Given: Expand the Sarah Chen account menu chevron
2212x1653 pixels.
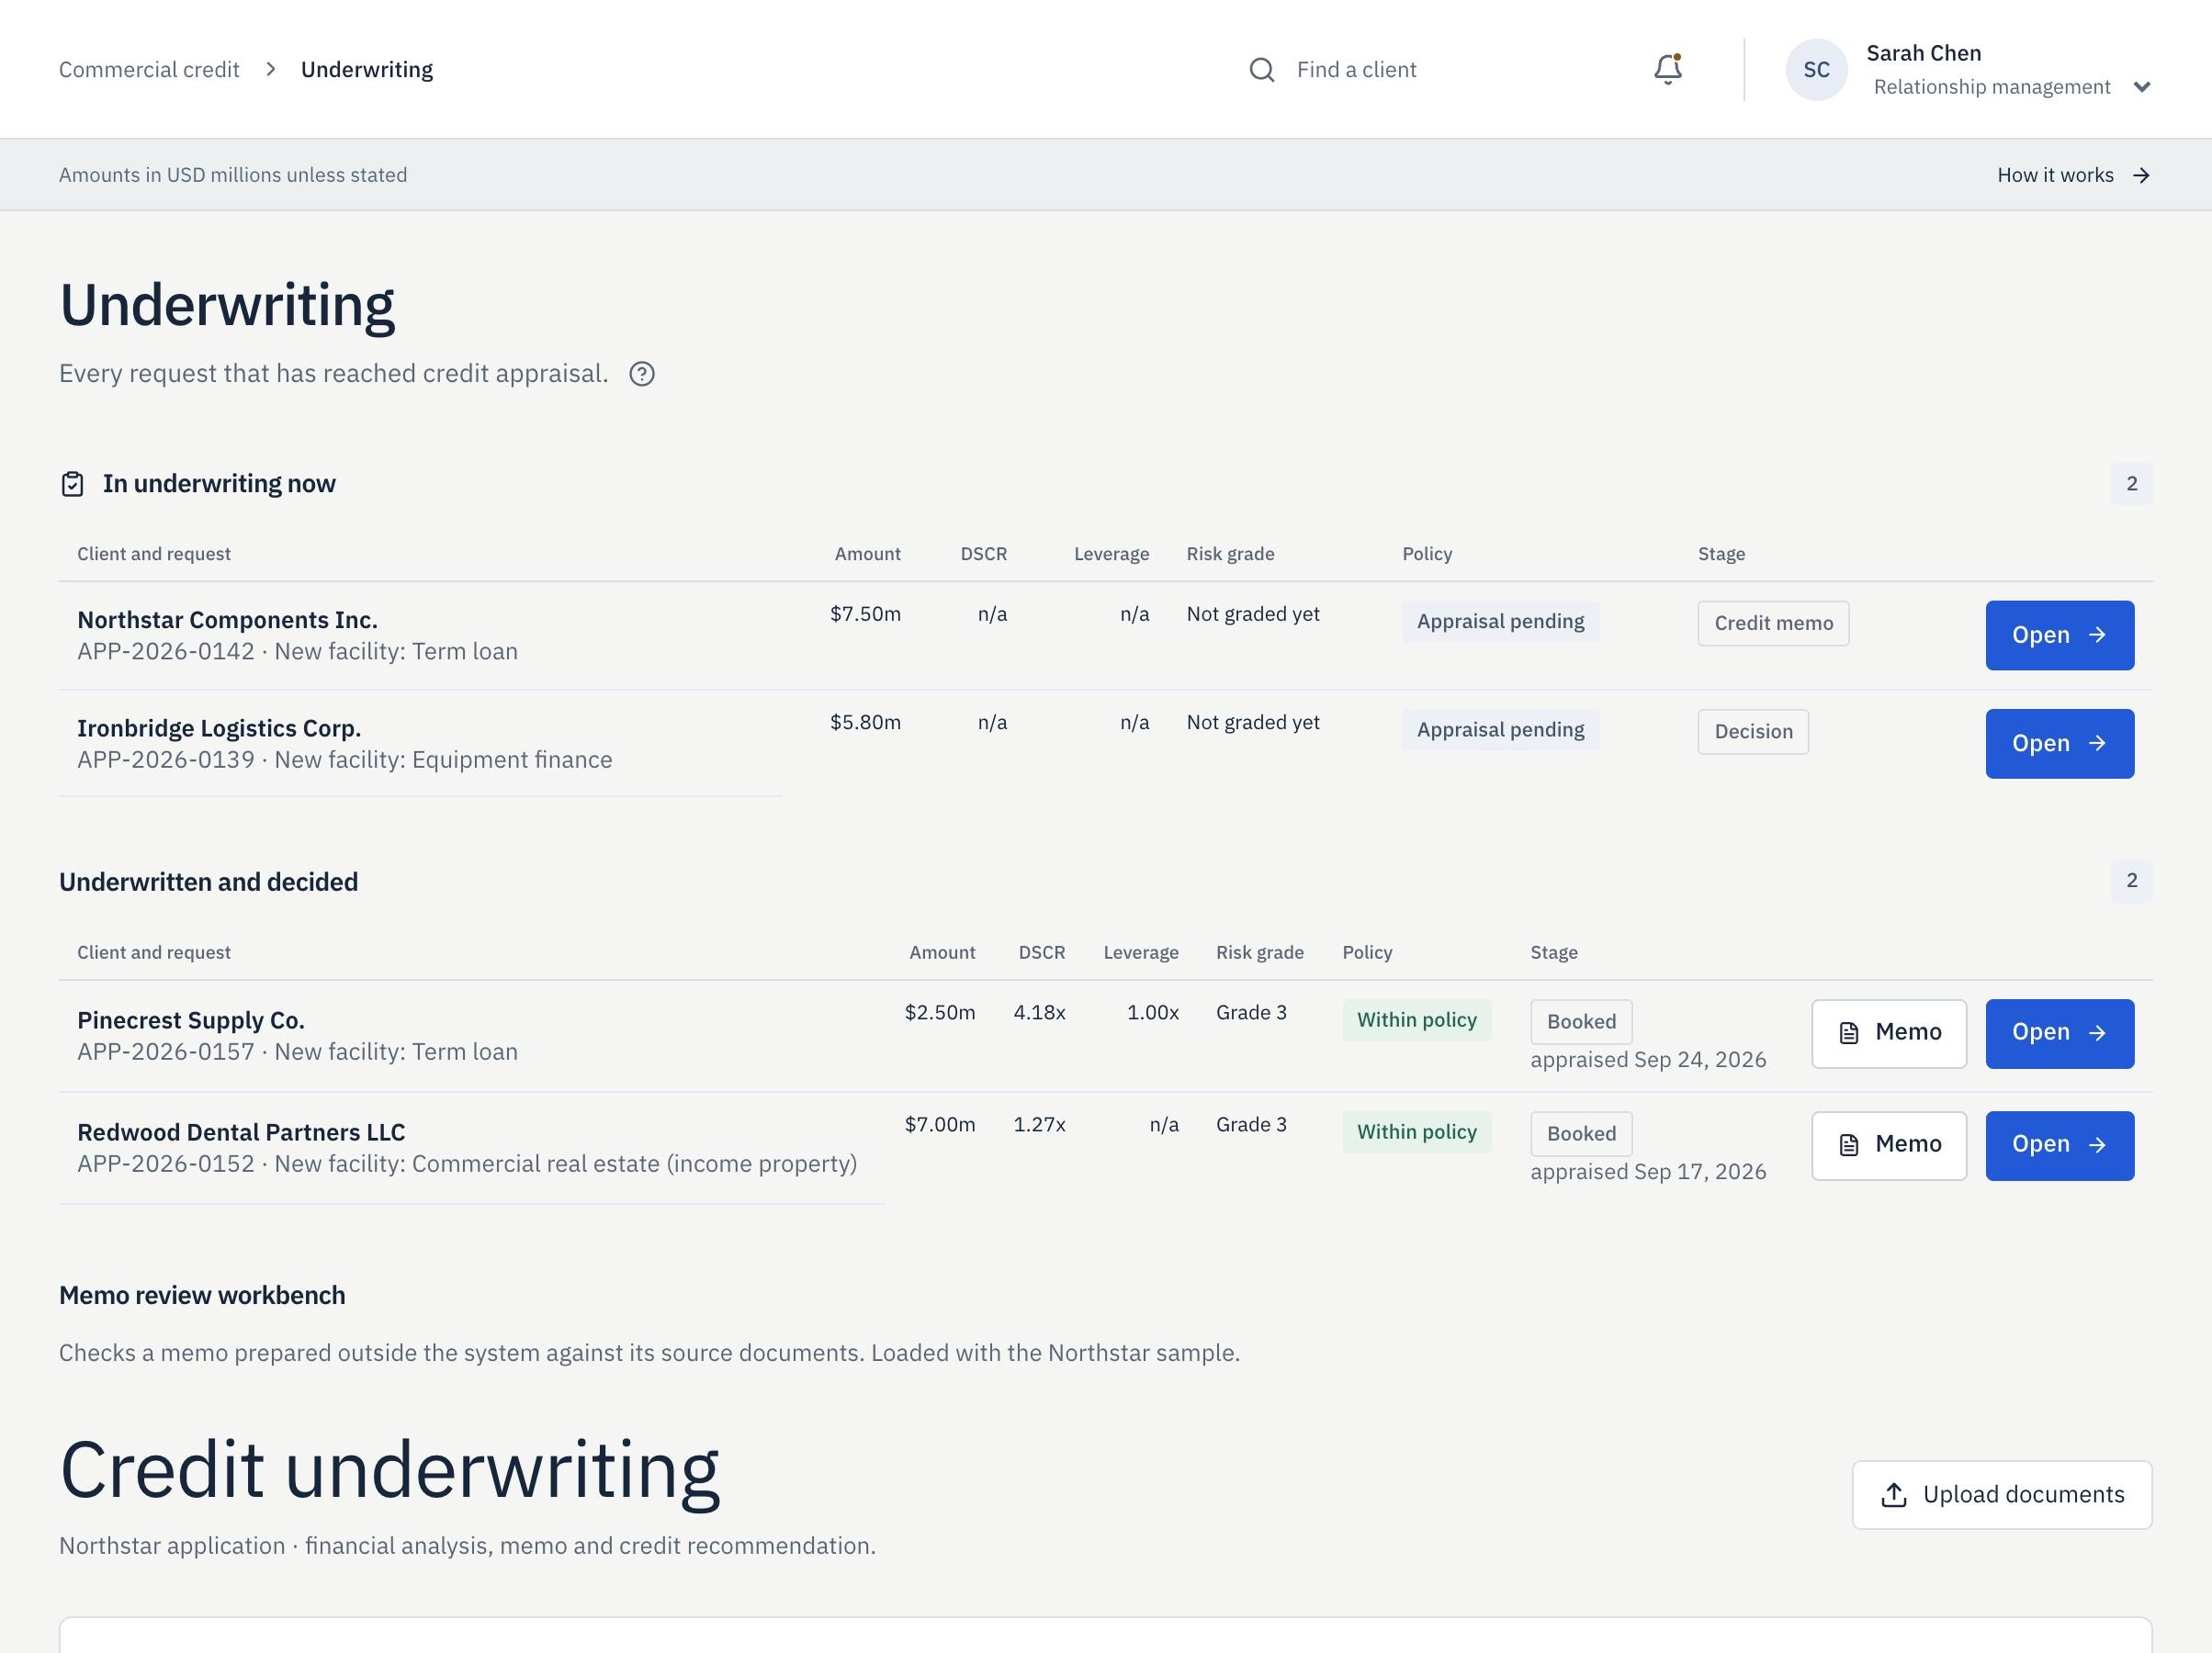Looking at the screenshot, I should click(x=2141, y=87).
